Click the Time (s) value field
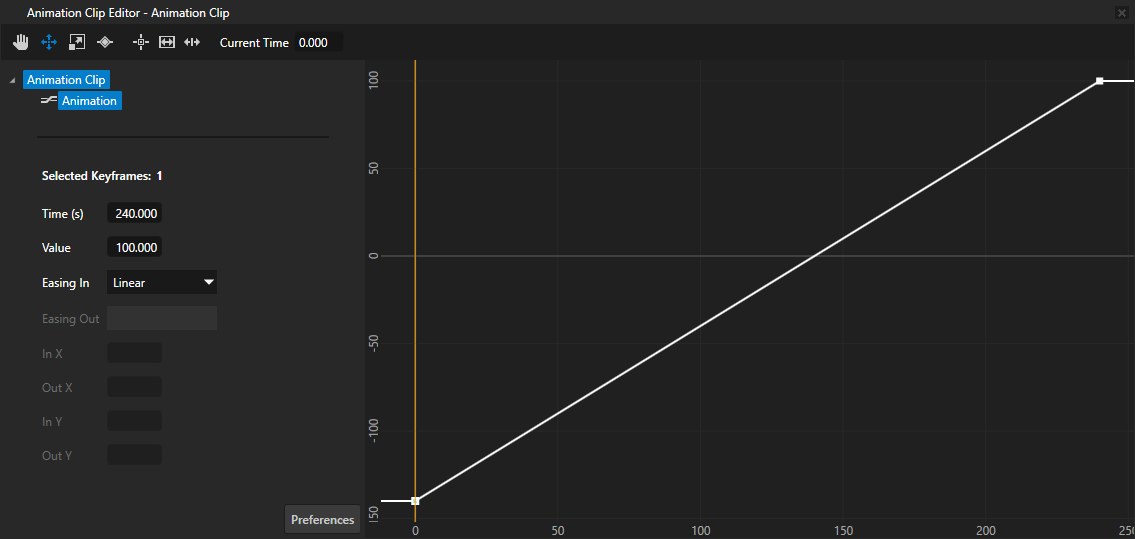1135x539 pixels. point(134,214)
